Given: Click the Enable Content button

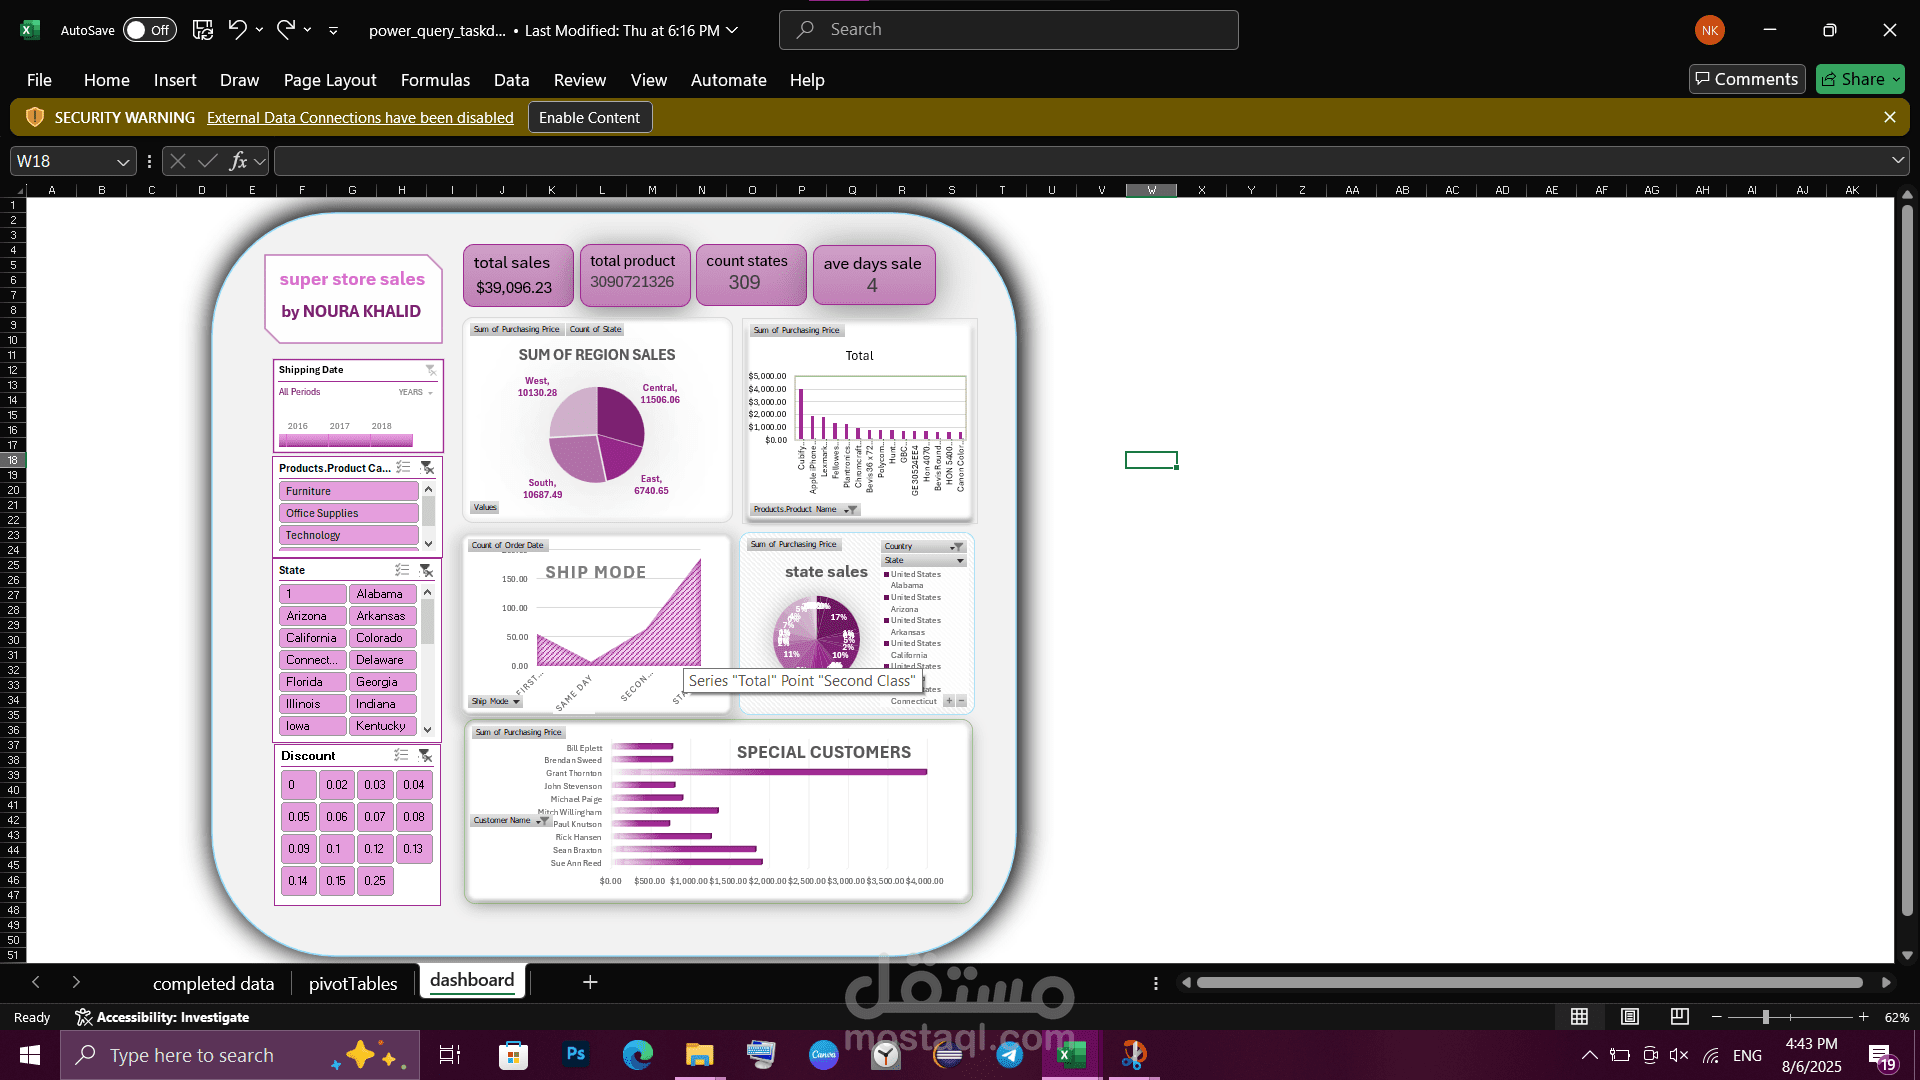Looking at the screenshot, I should pos(589,117).
